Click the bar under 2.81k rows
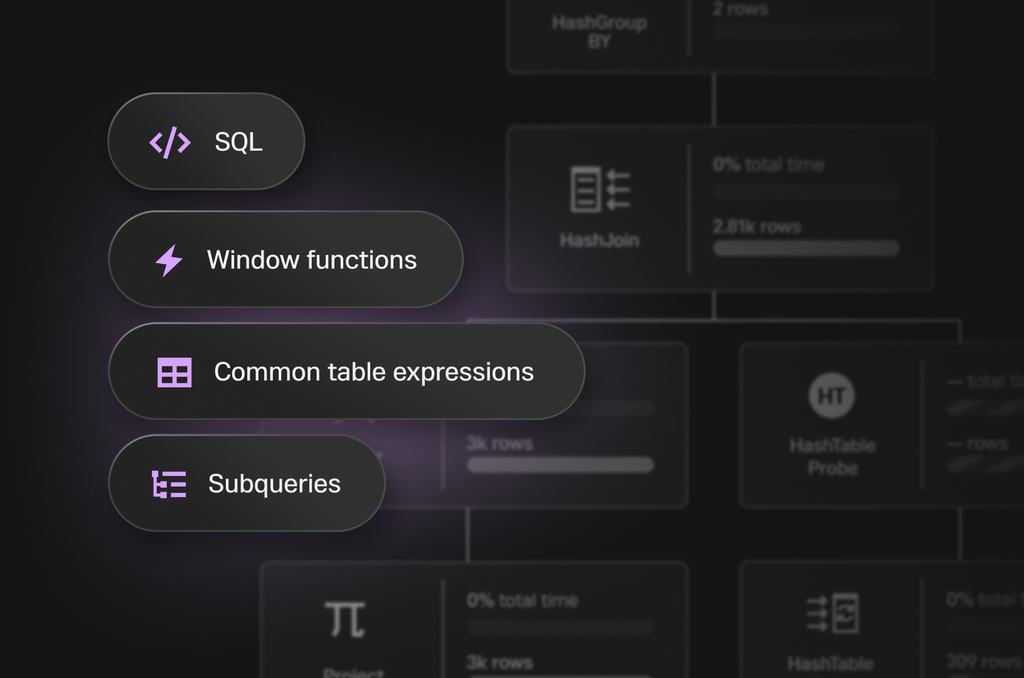Screen dimensions: 1024x678 805,248
